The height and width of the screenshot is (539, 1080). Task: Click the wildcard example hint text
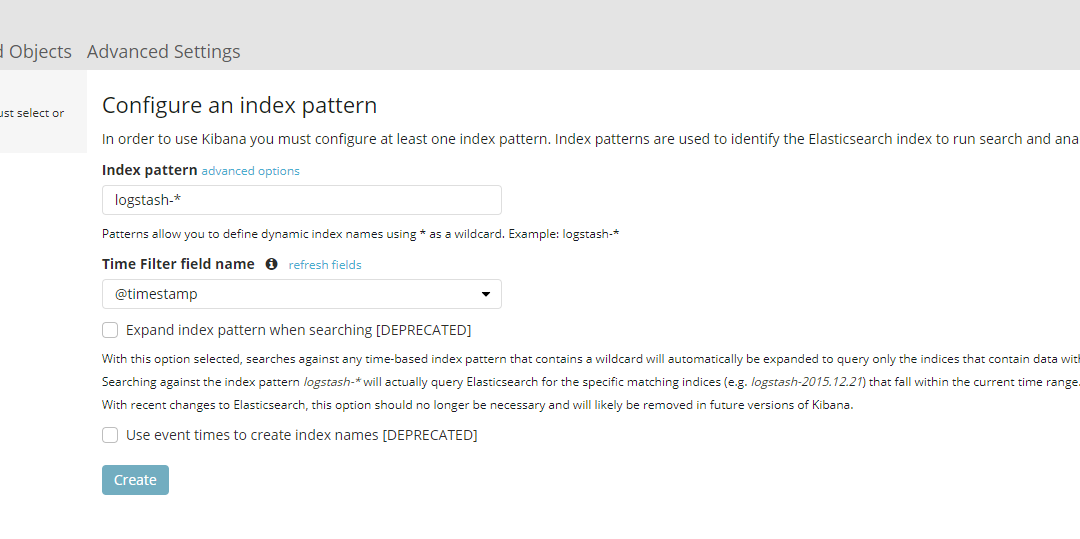click(x=360, y=234)
